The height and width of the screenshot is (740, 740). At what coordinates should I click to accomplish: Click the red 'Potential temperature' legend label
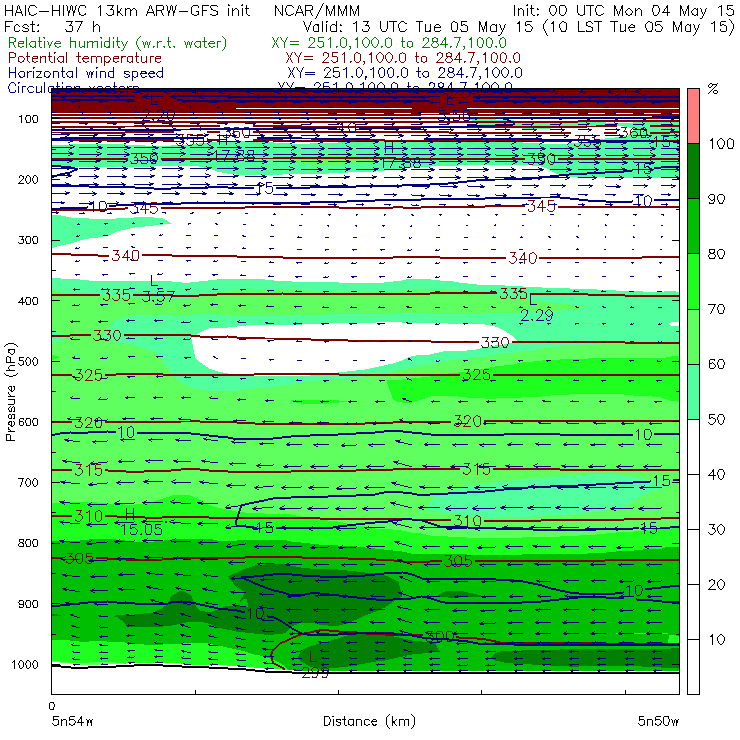click(x=85, y=58)
